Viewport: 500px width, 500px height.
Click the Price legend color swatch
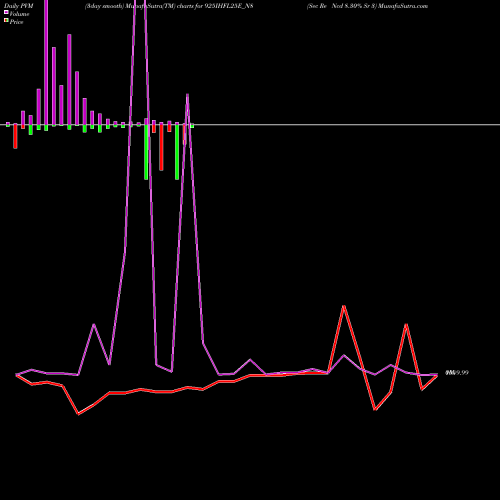[6, 20]
